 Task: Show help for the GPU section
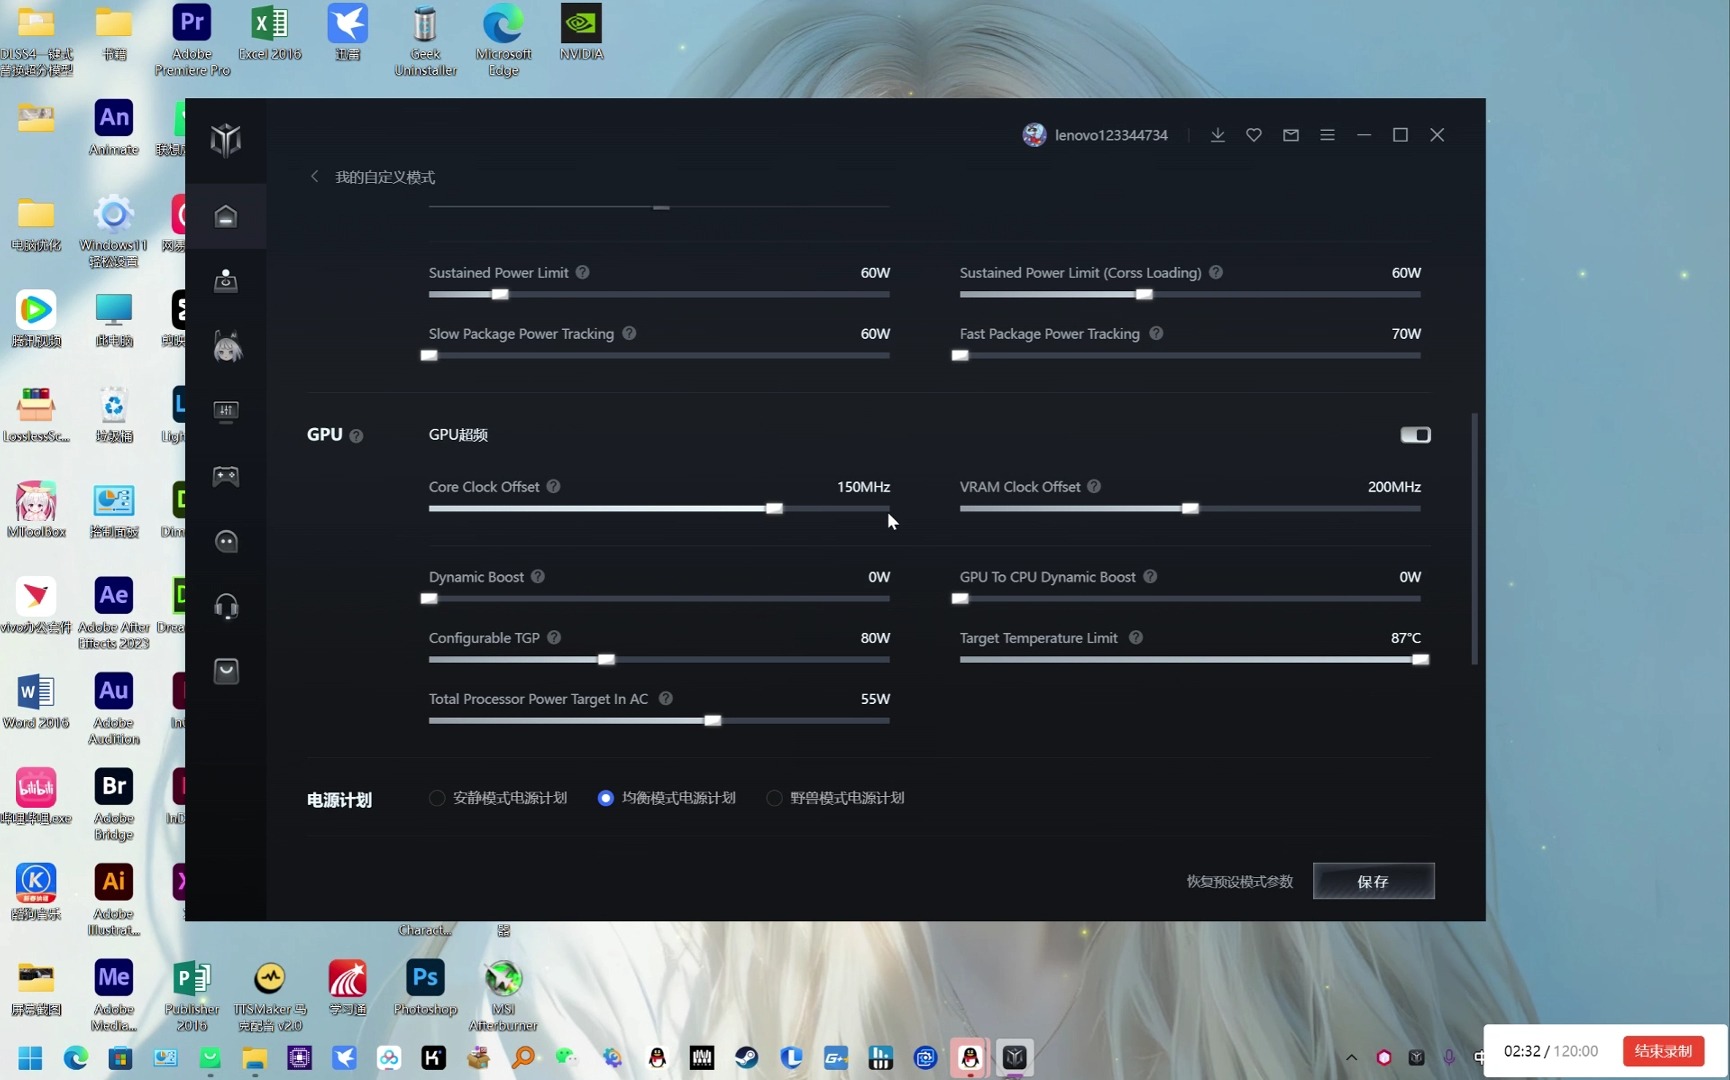pyautogui.click(x=356, y=436)
